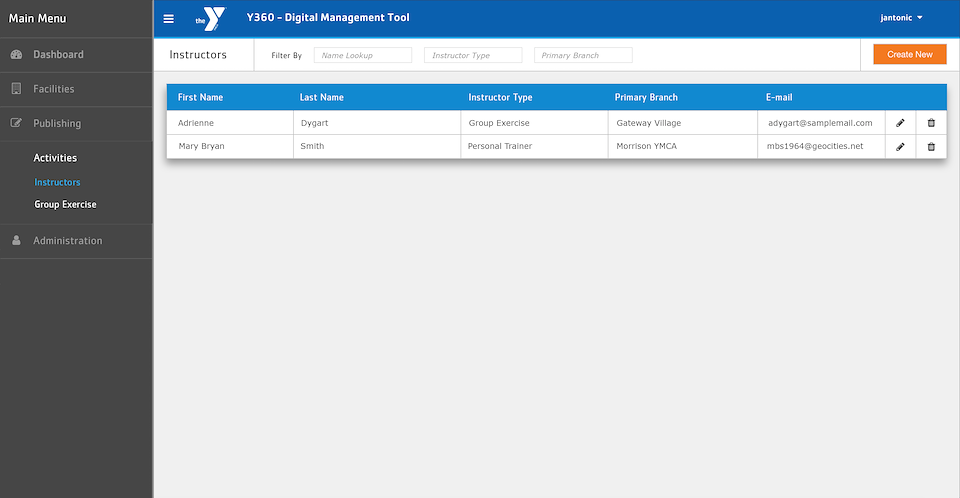Screen dimensions: 960x498
Task: Create a new instructor
Action: click(x=910, y=55)
